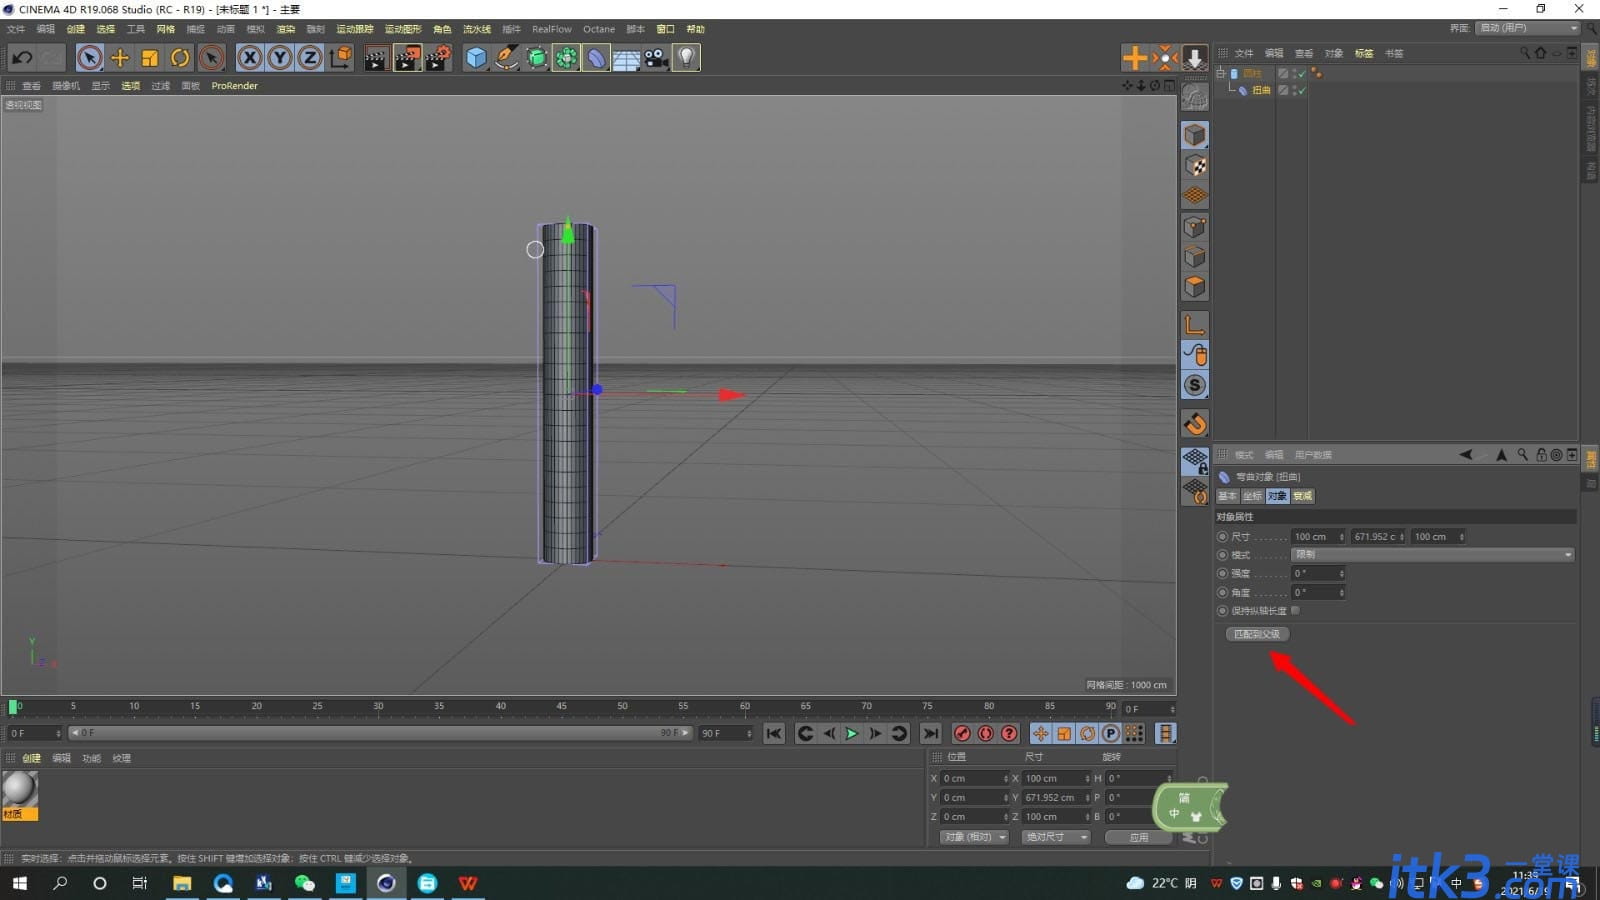
Task: Select the Live Selection tool
Action: coord(90,58)
